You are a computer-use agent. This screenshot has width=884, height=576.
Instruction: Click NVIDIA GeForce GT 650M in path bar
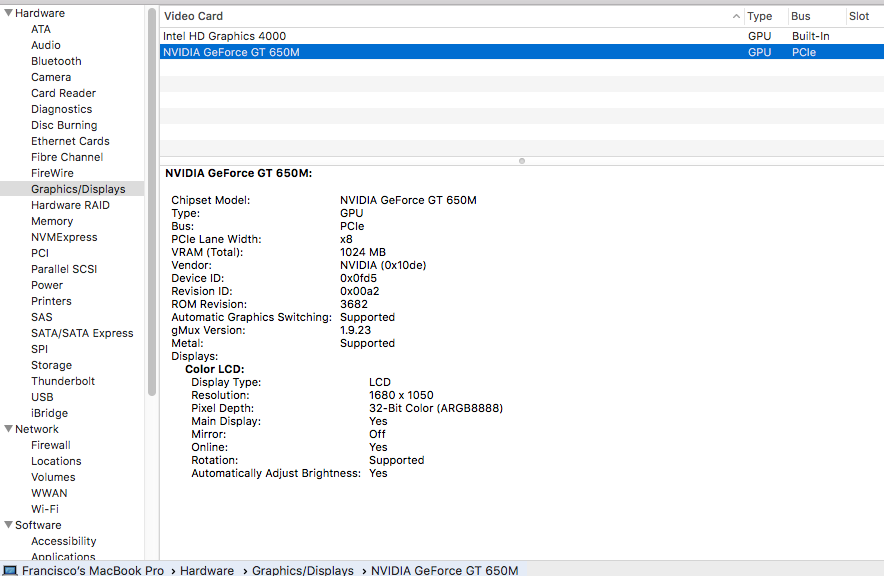click(x=445, y=570)
